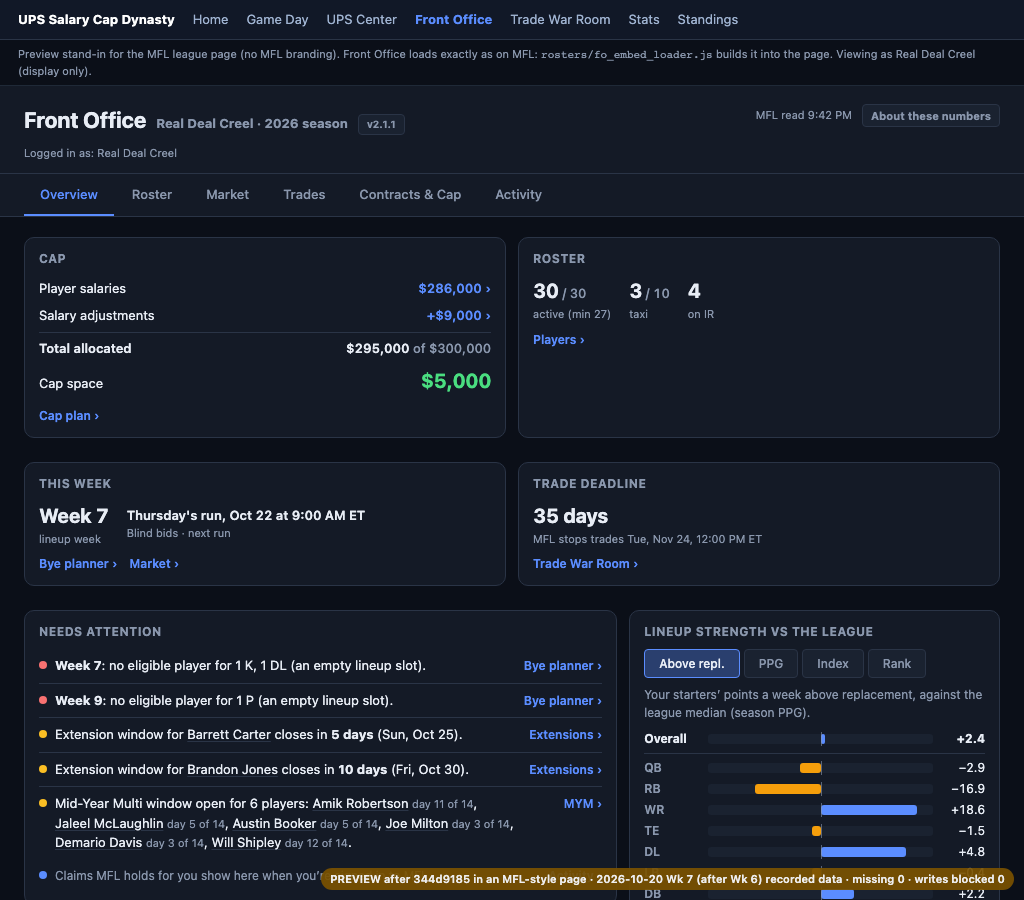Open Market link in This Week card
The image size is (1024, 900).
pos(153,564)
